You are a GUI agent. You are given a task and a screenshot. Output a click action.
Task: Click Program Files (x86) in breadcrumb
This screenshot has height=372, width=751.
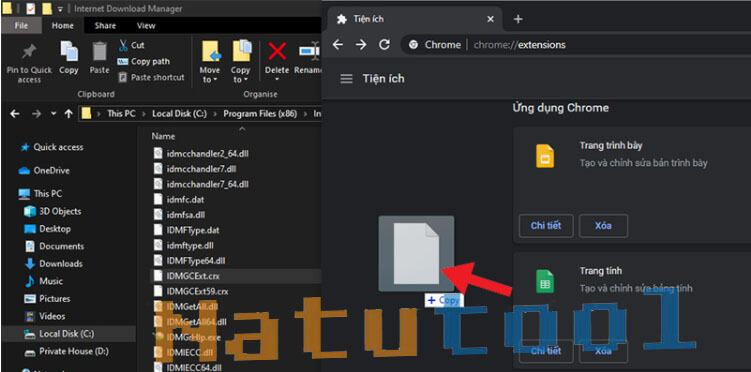pyautogui.click(x=260, y=114)
